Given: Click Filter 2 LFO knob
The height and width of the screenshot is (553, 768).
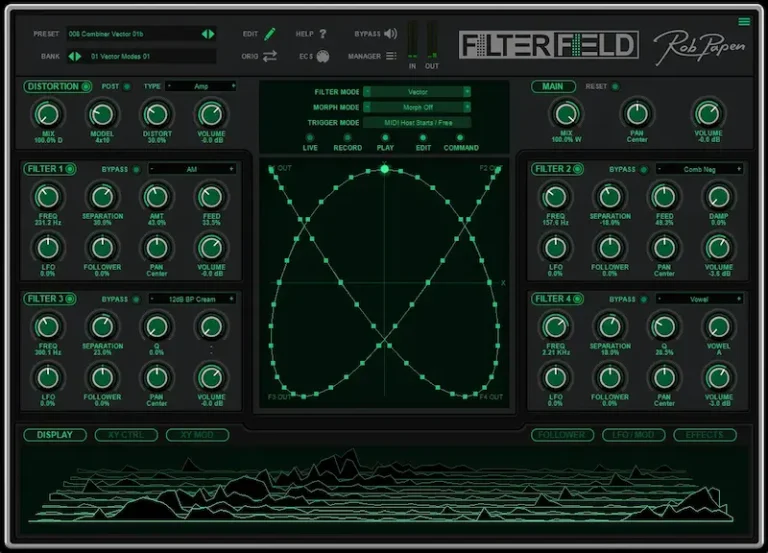Looking at the screenshot, I should [555, 248].
